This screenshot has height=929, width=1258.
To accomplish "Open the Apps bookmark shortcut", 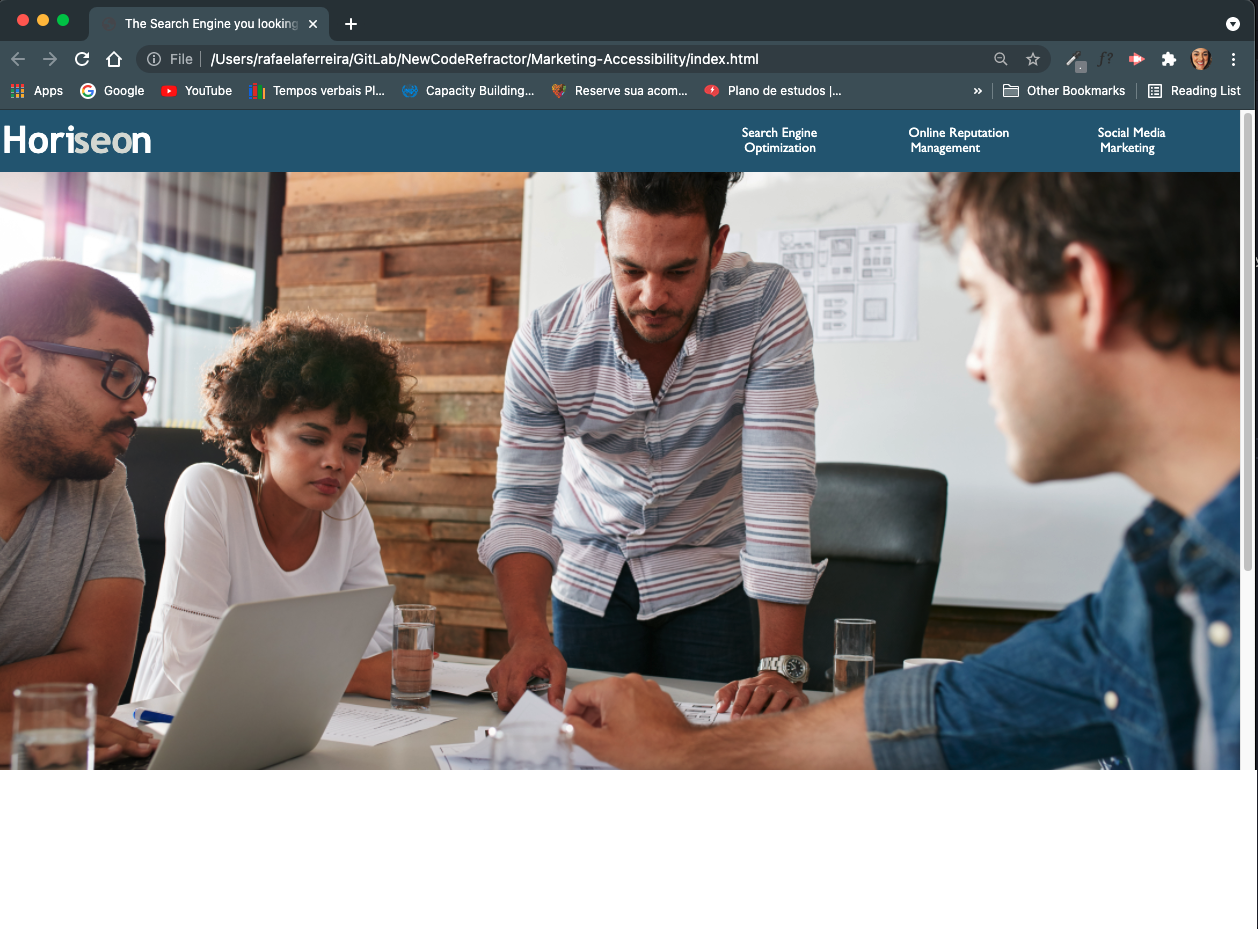I will [x=37, y=91].
